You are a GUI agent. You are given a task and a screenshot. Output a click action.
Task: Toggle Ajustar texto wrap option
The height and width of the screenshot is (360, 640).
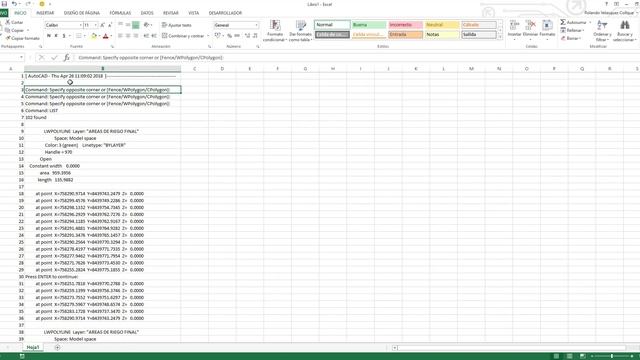click(176, 25)
